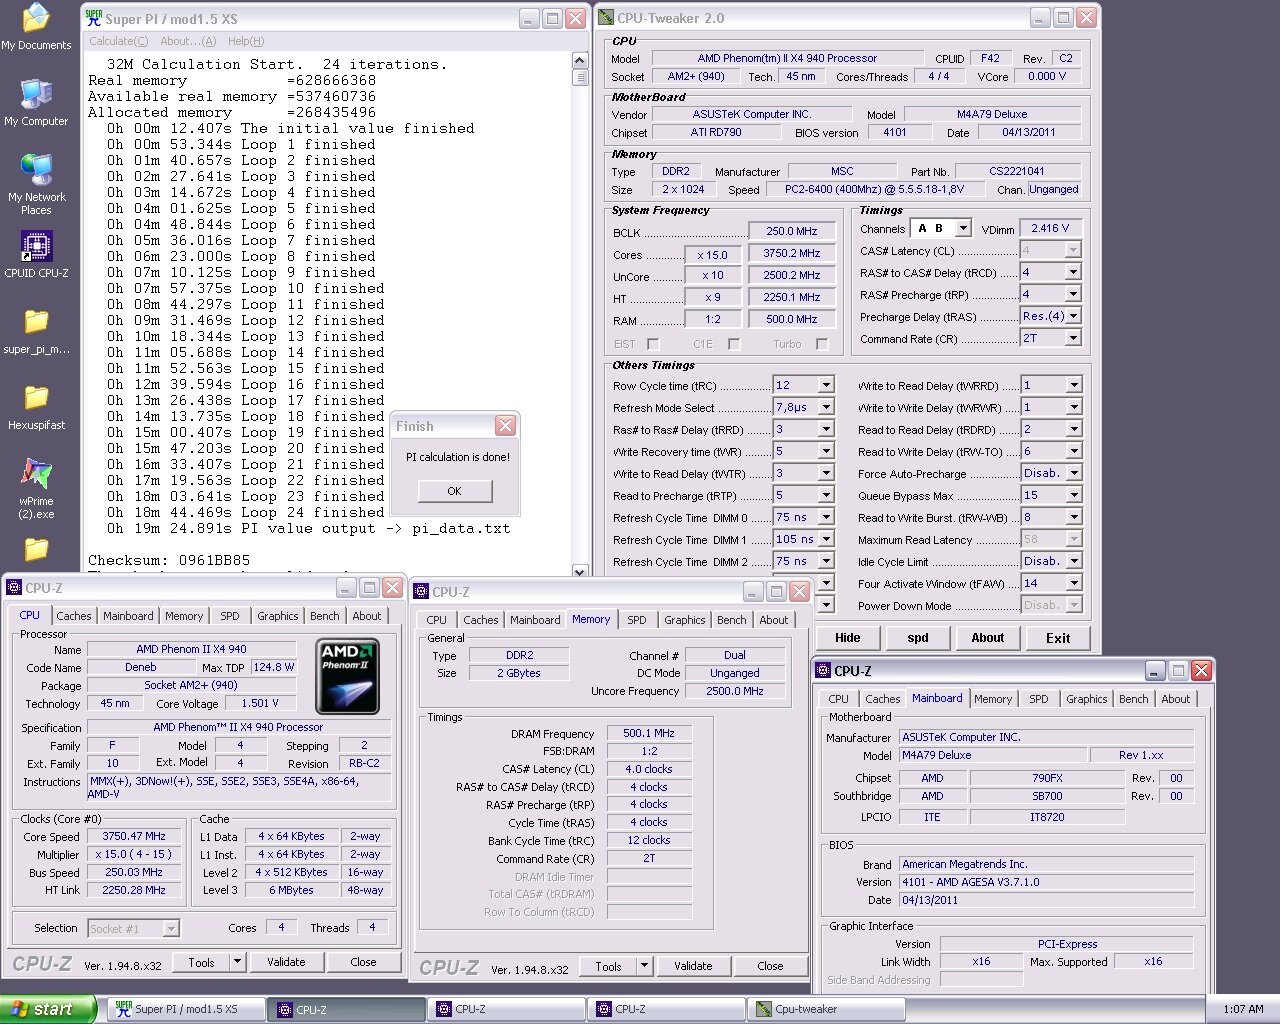Switch to Super PI taskbar button

click(186, 1009)
